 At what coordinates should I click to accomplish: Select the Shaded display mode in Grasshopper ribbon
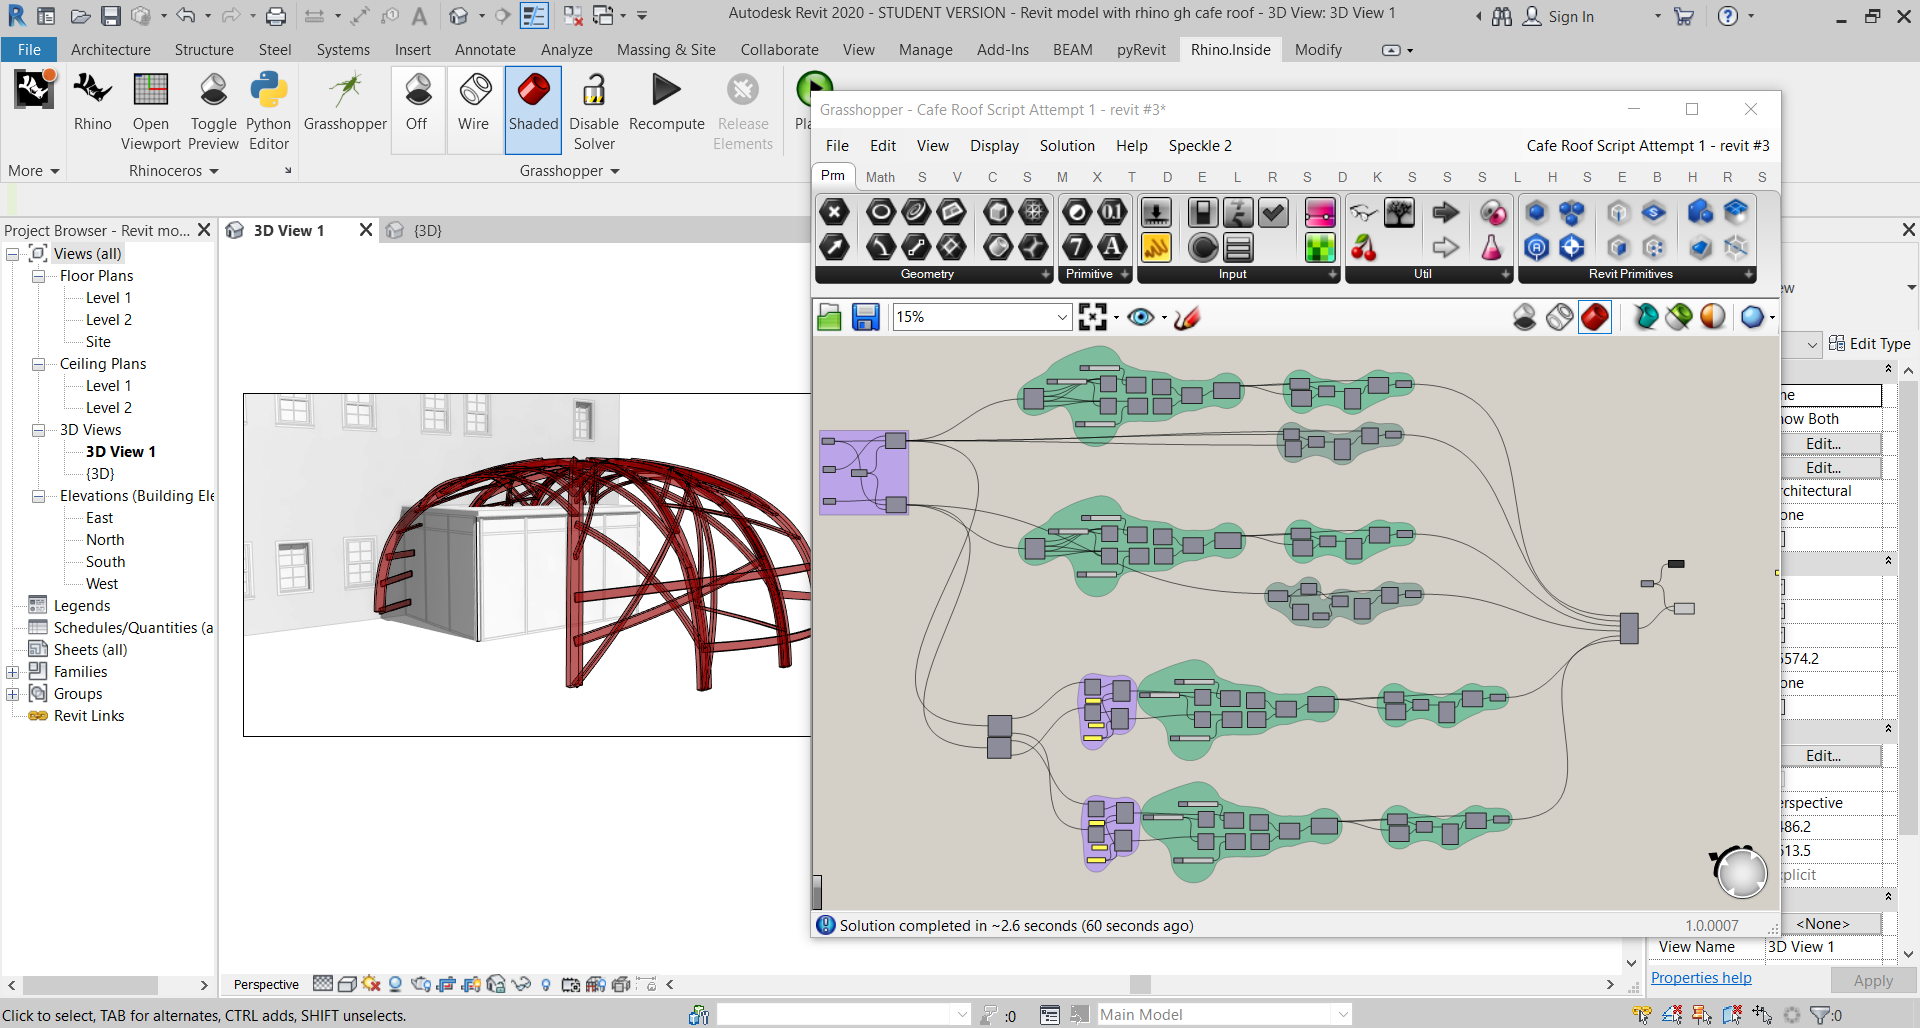(x=533, y=108)
